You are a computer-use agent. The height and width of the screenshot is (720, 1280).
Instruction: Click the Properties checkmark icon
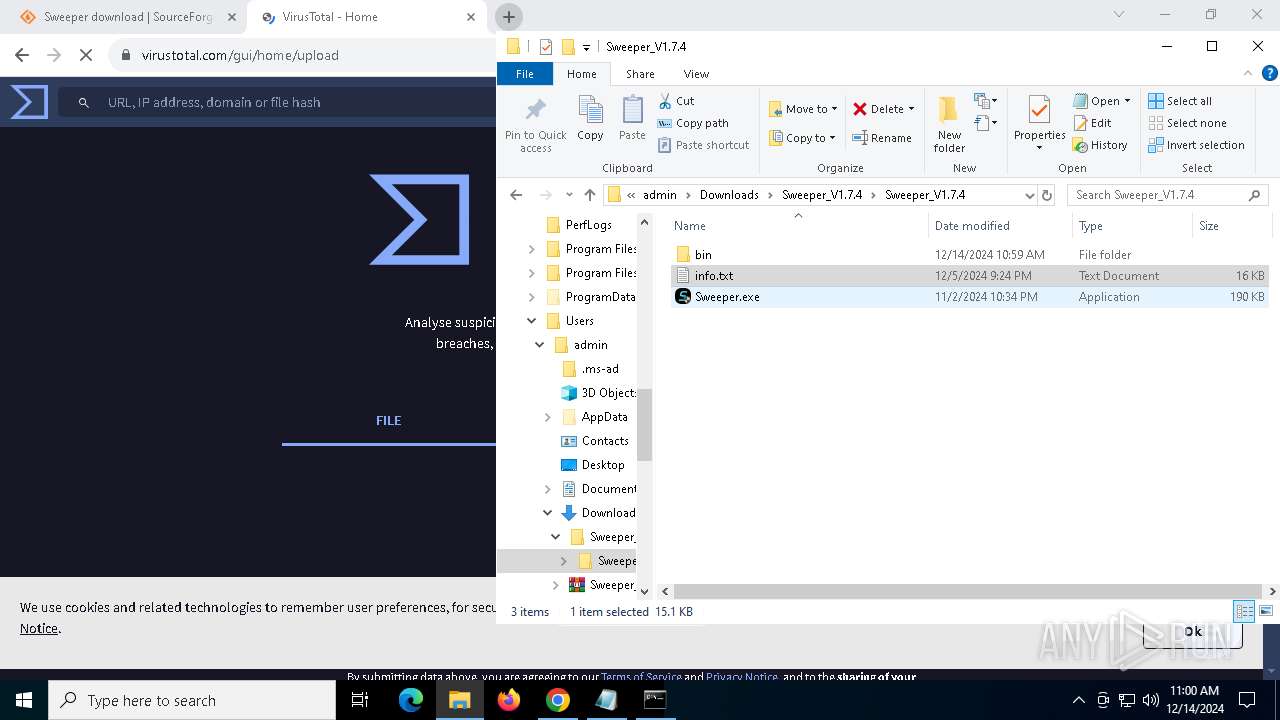(x=1039, y=109)
